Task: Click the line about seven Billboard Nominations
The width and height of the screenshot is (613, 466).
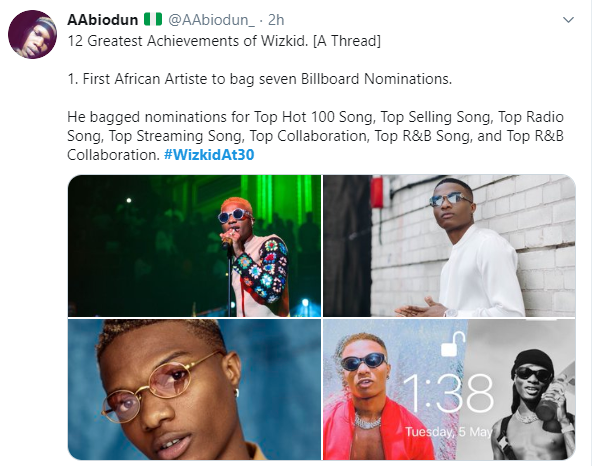Action: click(260, 79)
